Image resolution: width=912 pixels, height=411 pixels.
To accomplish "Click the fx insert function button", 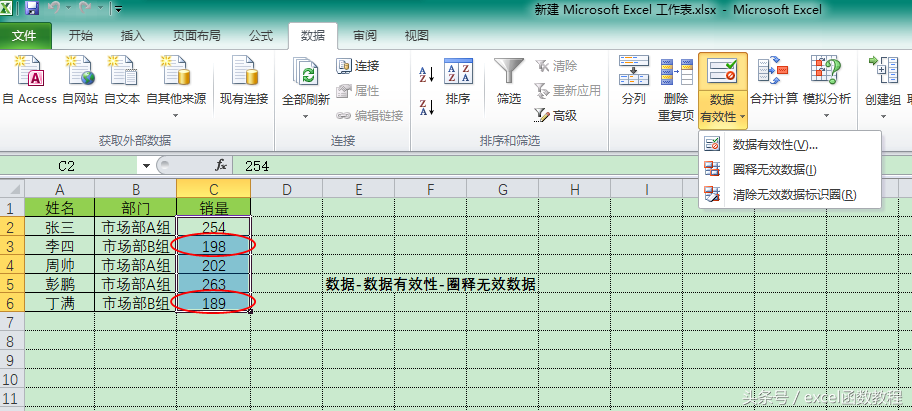I will click(x=221, y=166).
